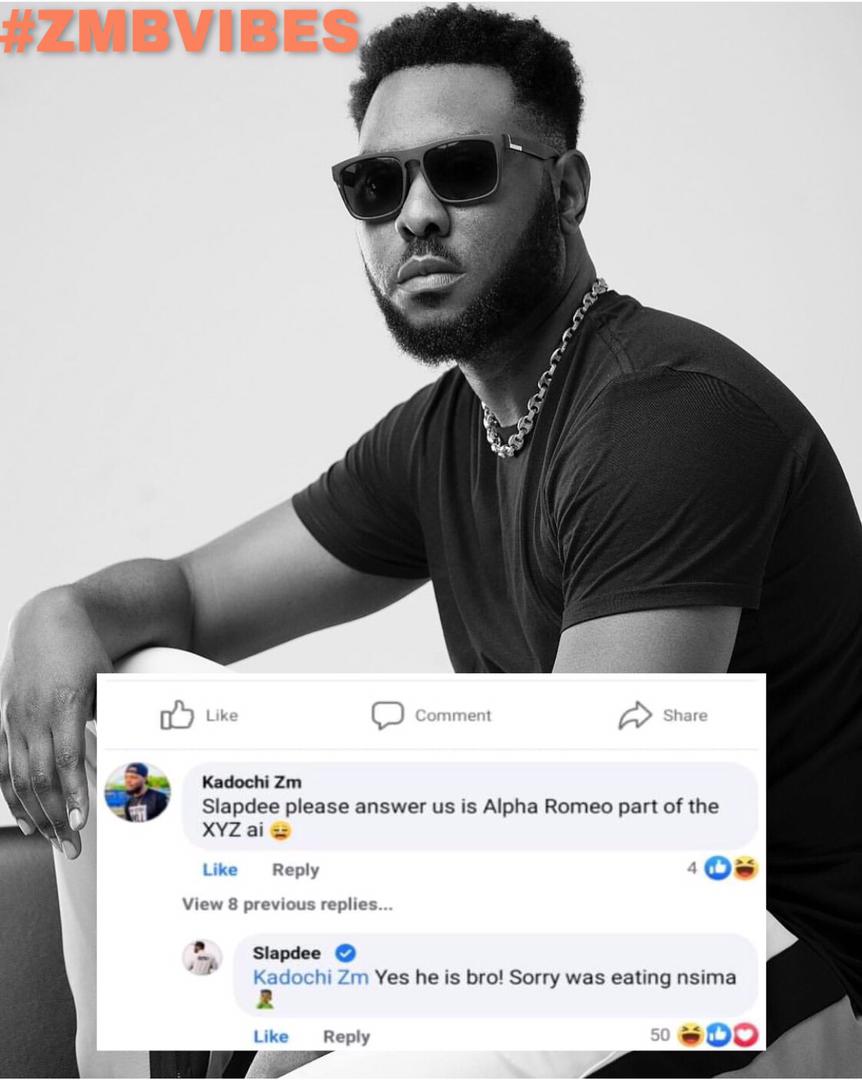The image size is (862, 1080).
Task: Click the Kadochi Zm mention in Slapdee's reply
Action: click(311, 977)
